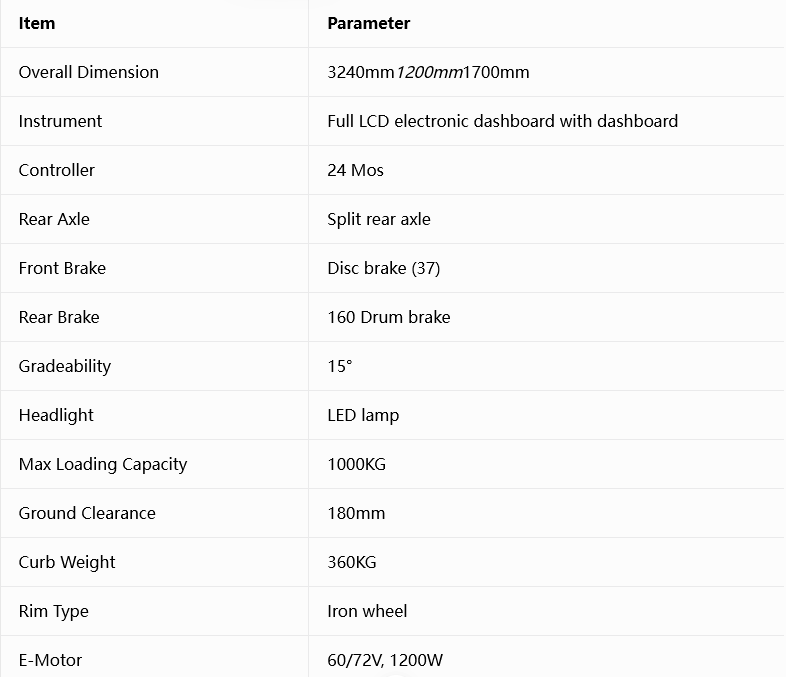
Task: Click the Disc brake (37) value
Action: (383, 268)
